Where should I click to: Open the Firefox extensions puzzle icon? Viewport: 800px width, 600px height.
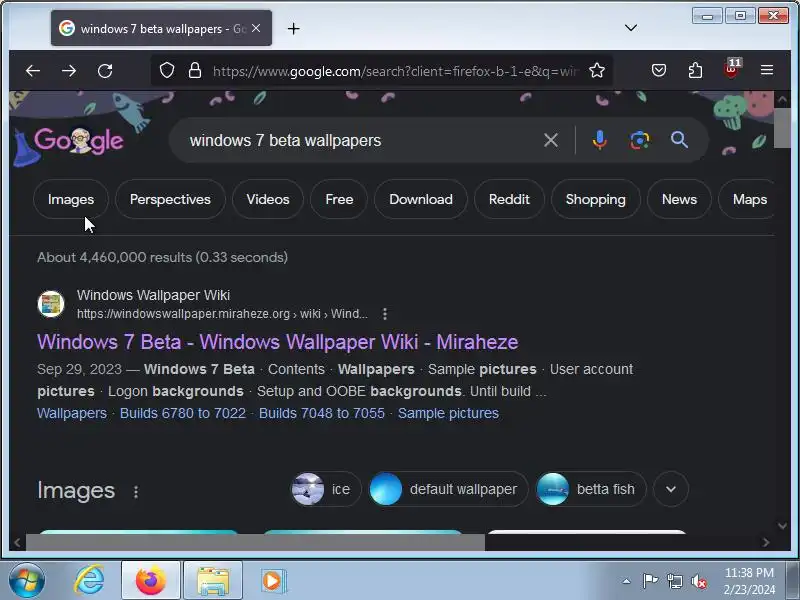[695, 70]
